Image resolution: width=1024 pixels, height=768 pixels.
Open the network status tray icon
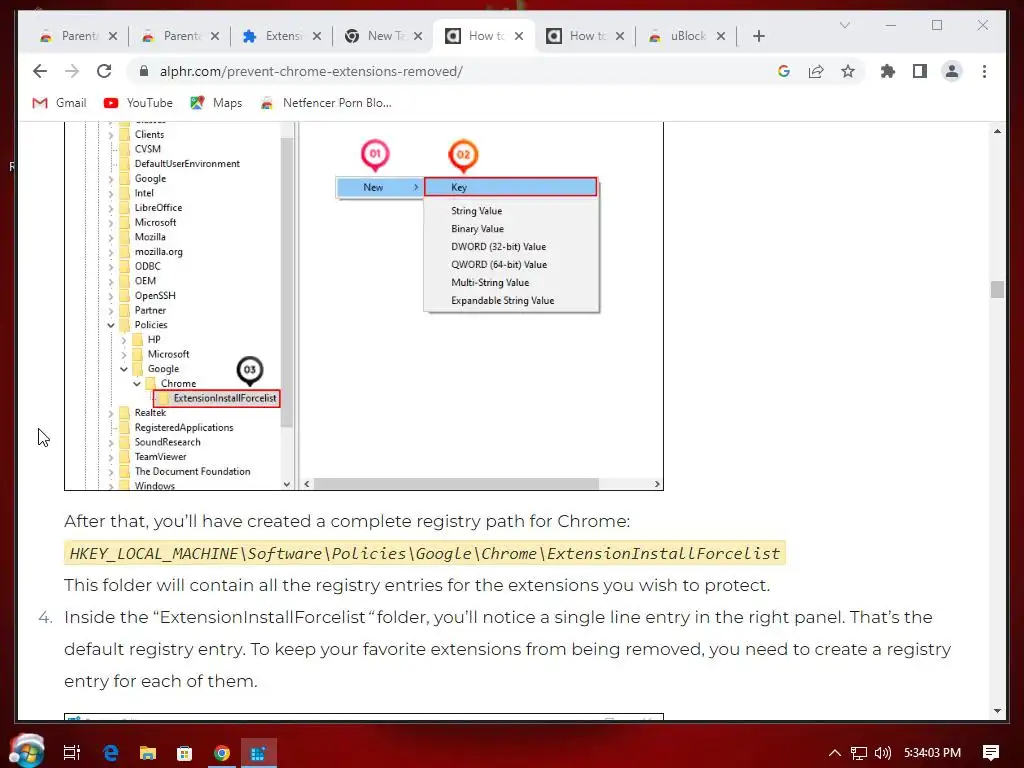pos(859,753)
